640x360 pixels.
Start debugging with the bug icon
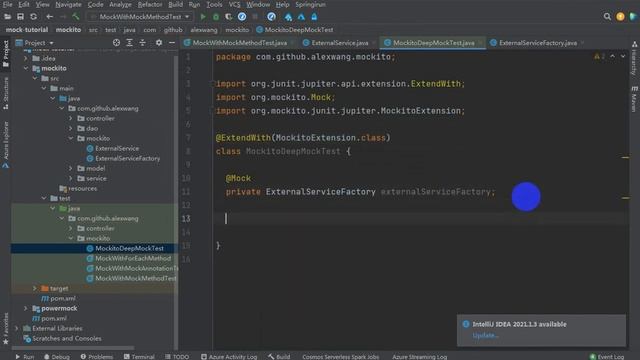[x=216, y=17]
